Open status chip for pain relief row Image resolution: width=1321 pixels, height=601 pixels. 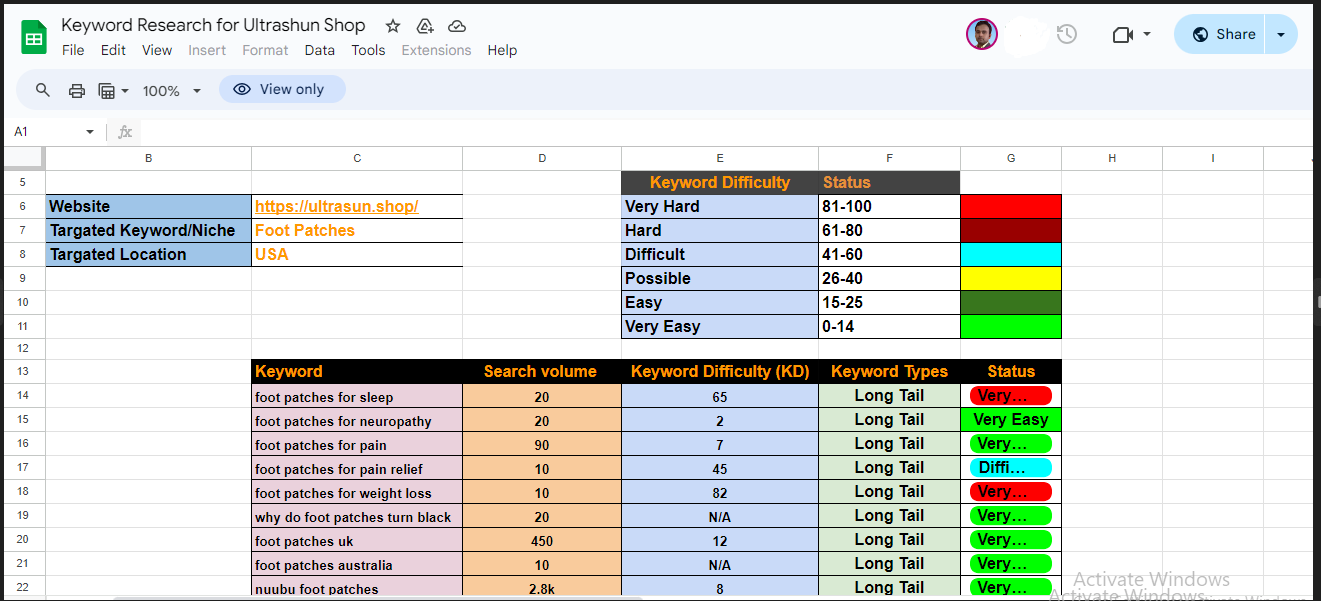click(1011, 468)
